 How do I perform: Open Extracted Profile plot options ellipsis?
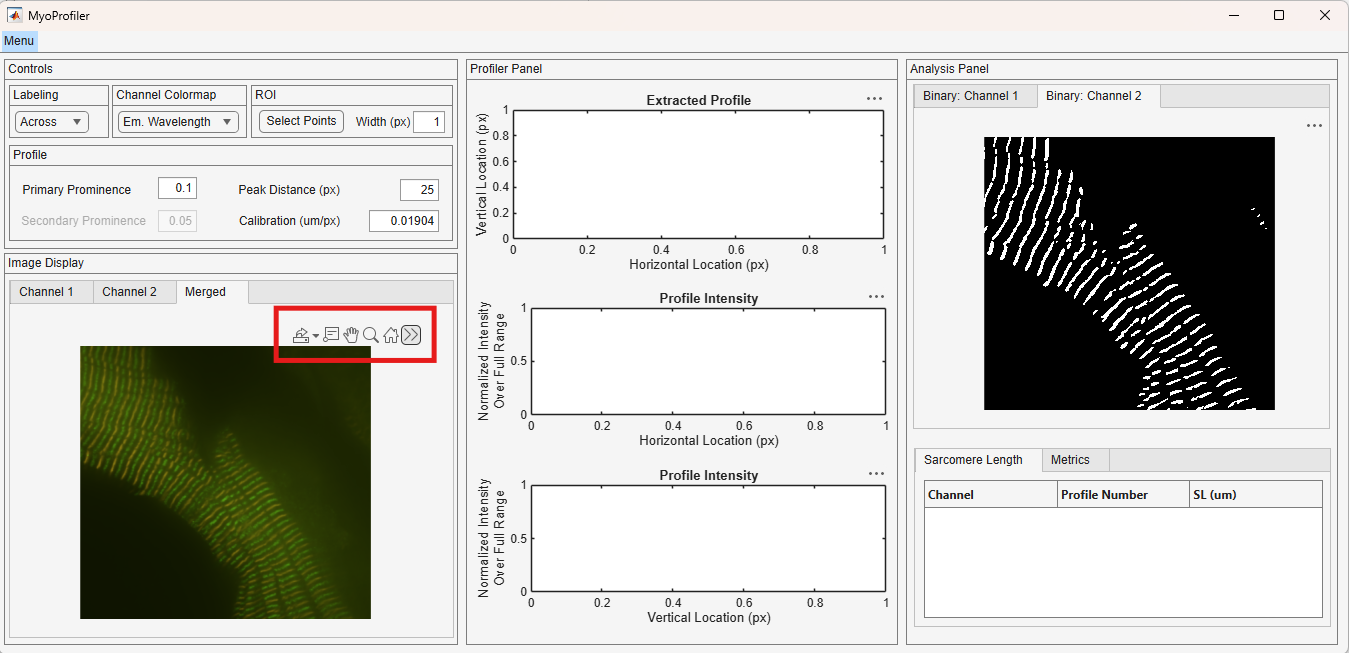point(875,99)
